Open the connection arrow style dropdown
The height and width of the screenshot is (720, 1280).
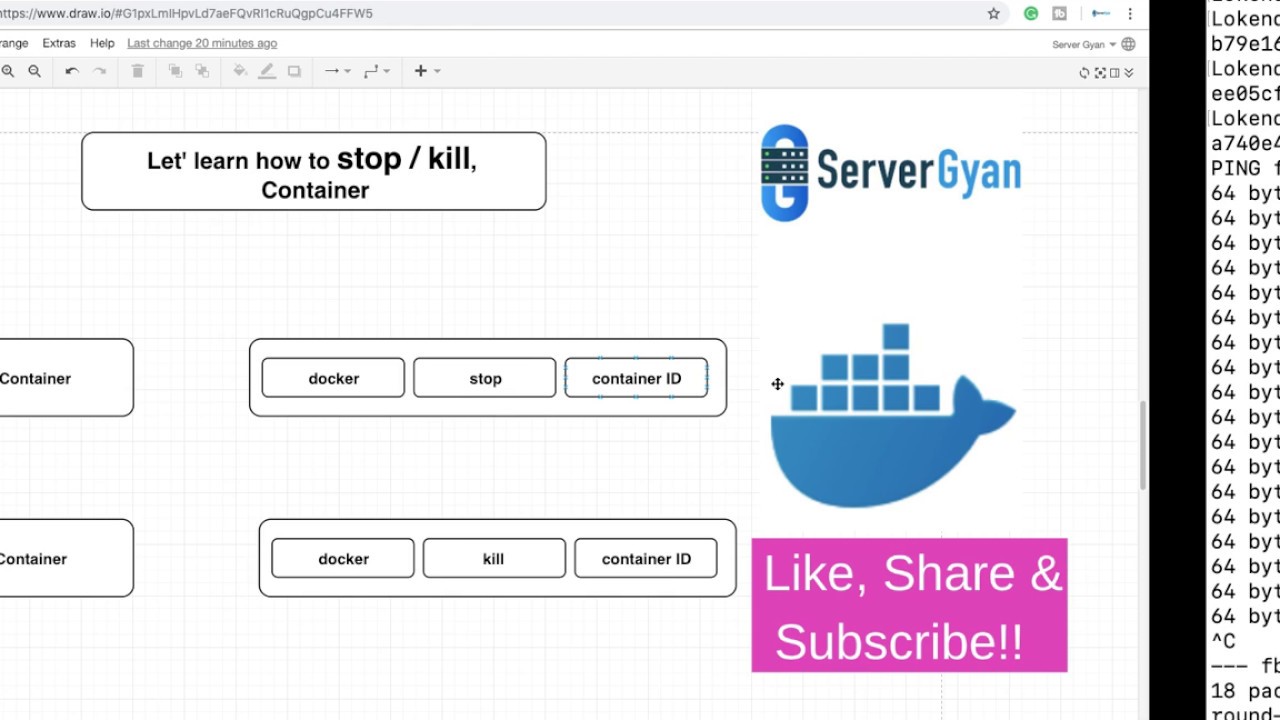337,71
